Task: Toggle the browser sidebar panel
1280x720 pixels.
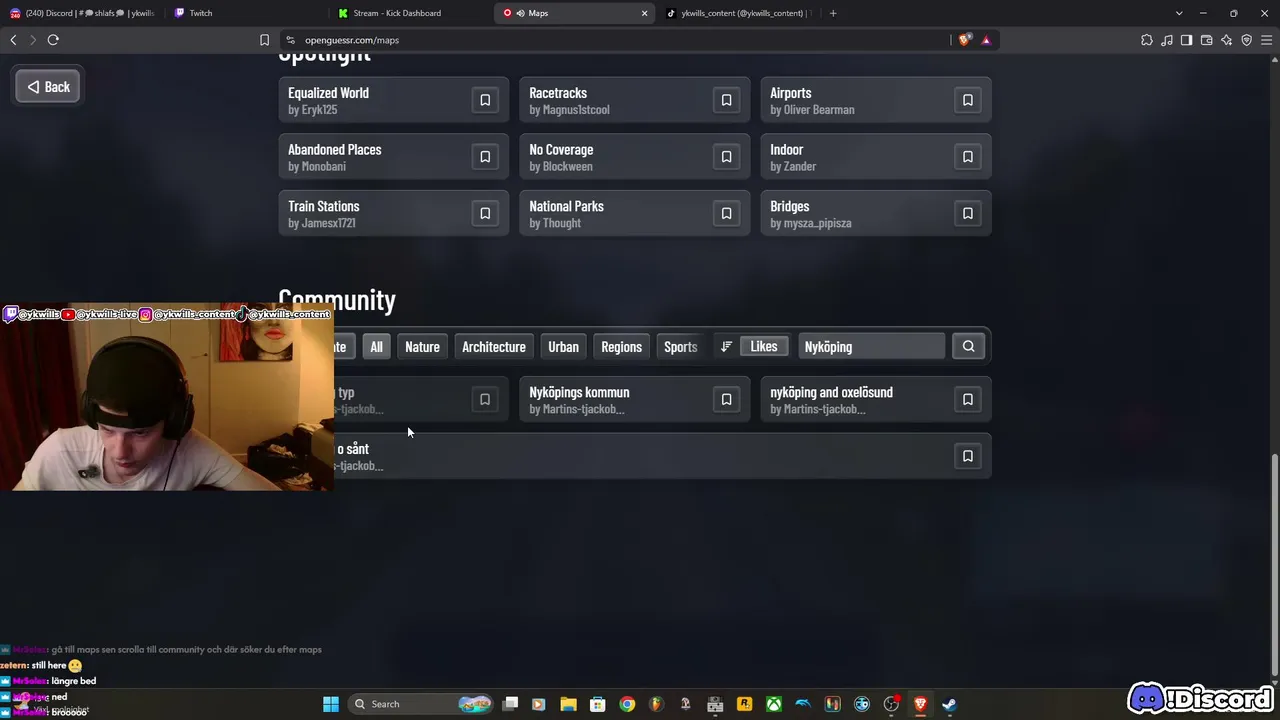Action: pyautogui.click(x=1186, y=40)
